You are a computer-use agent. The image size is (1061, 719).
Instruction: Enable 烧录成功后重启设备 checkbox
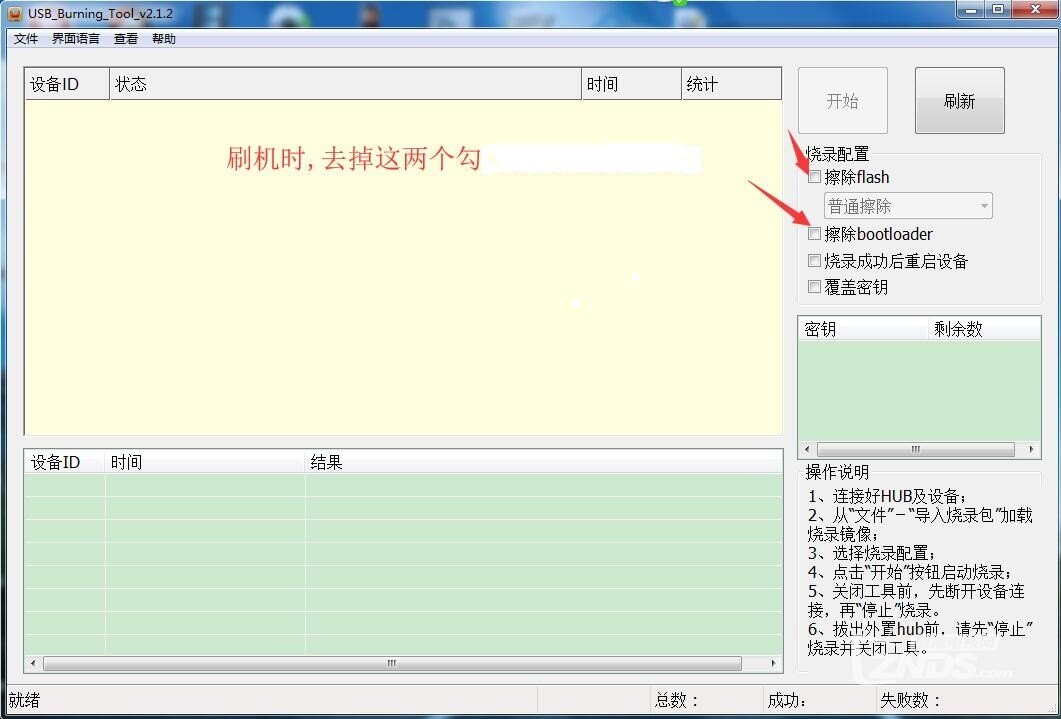pos(814,261)
